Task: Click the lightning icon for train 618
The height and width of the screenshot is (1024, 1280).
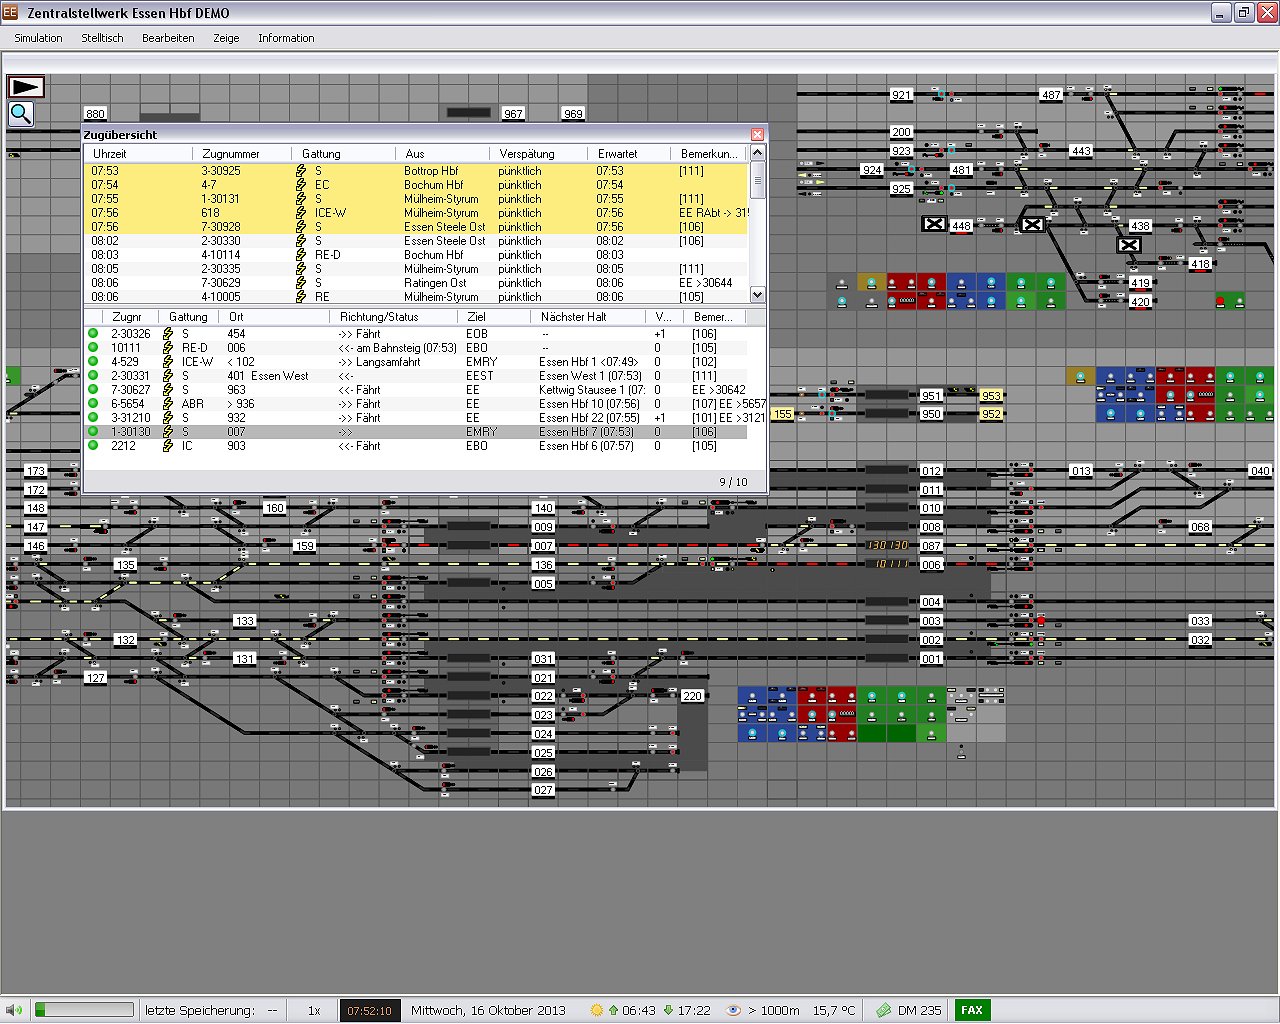Action: point(301,213)
